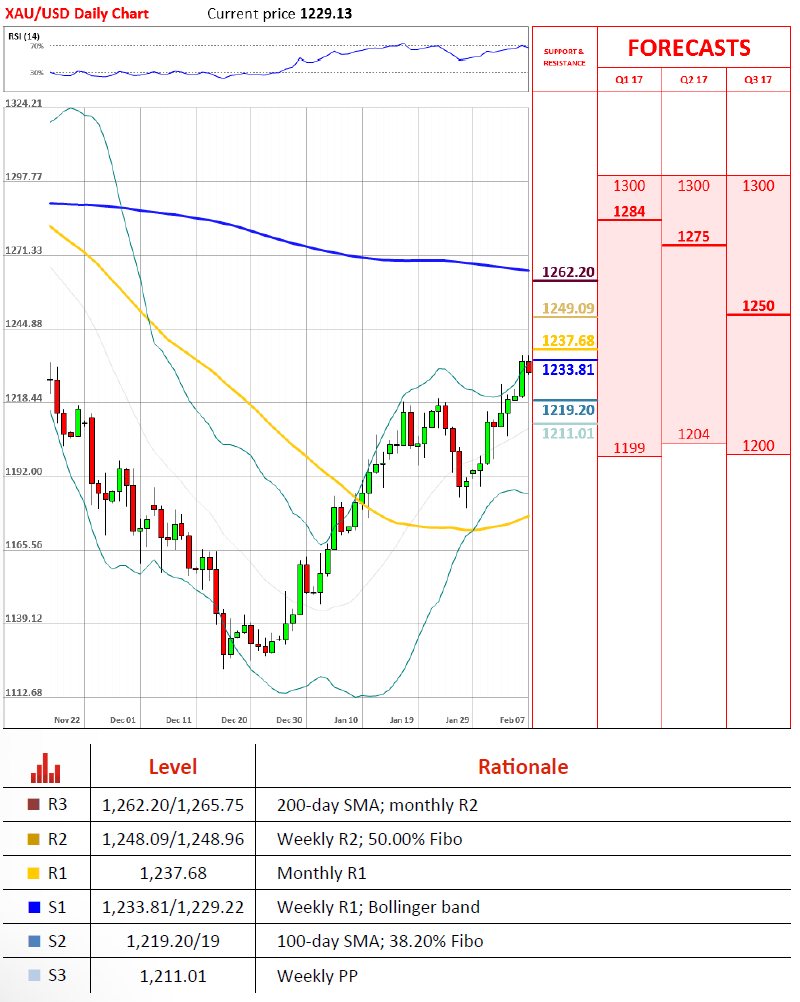Click the Q3 17 low forecast 1200
The width and height of the screenshot is (800, 1002).
coord(758,446)
